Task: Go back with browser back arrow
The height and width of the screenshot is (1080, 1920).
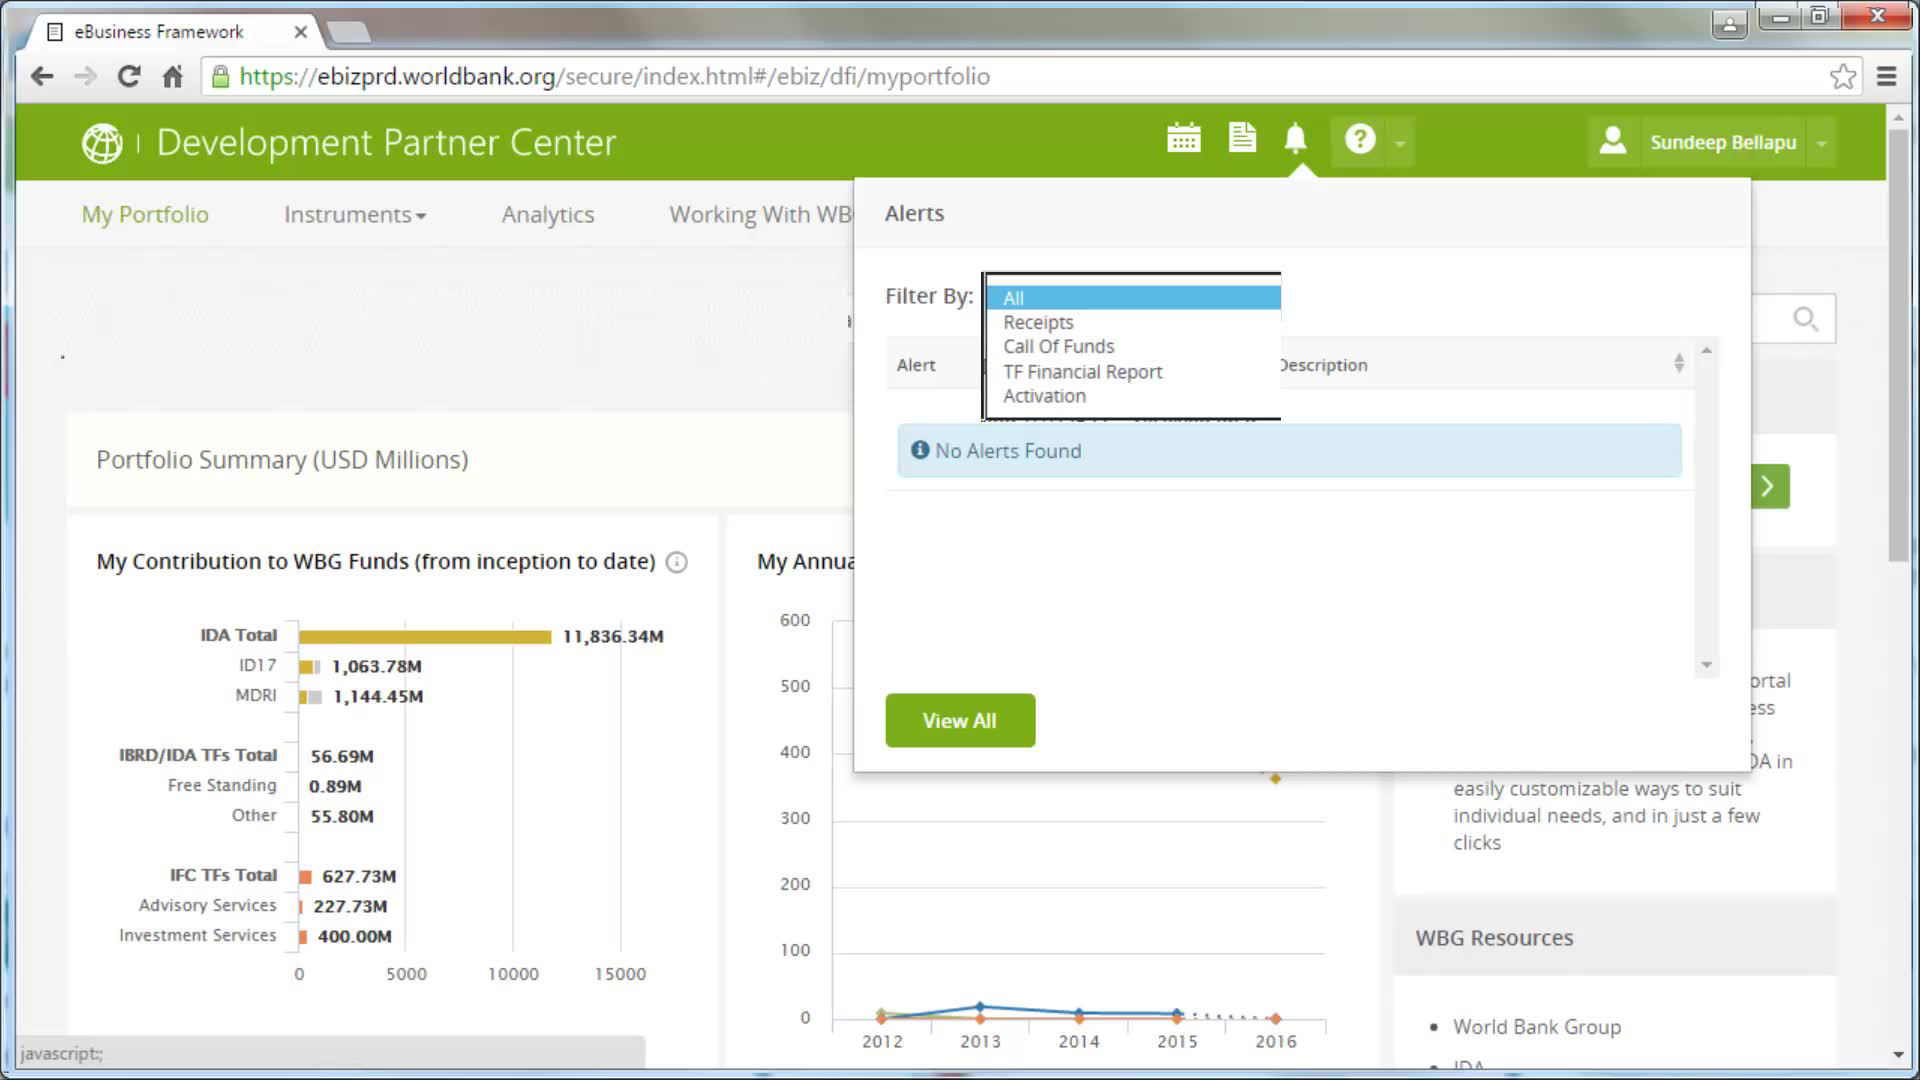Action: [42, 76]
